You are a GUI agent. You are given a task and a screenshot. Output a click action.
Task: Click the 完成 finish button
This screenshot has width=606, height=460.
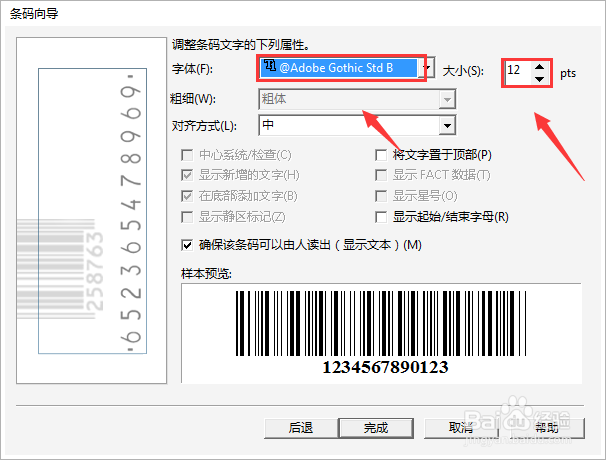pos(376,428)
